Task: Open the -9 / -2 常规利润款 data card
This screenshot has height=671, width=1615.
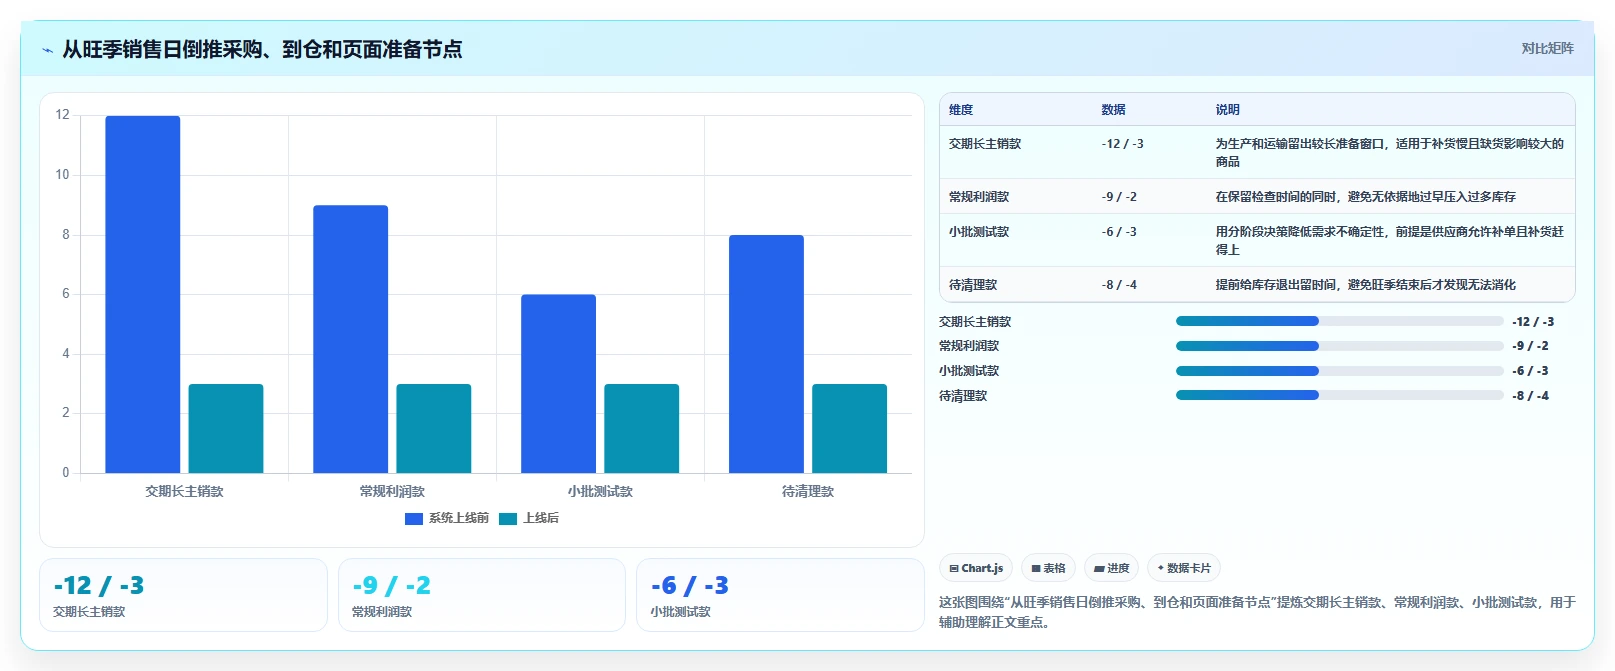Action: (x=482, y=595)
